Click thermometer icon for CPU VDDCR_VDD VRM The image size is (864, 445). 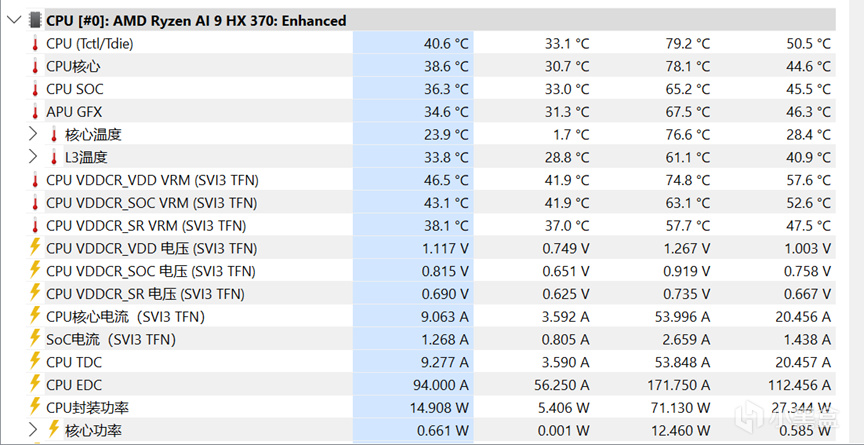coord(35,180)
